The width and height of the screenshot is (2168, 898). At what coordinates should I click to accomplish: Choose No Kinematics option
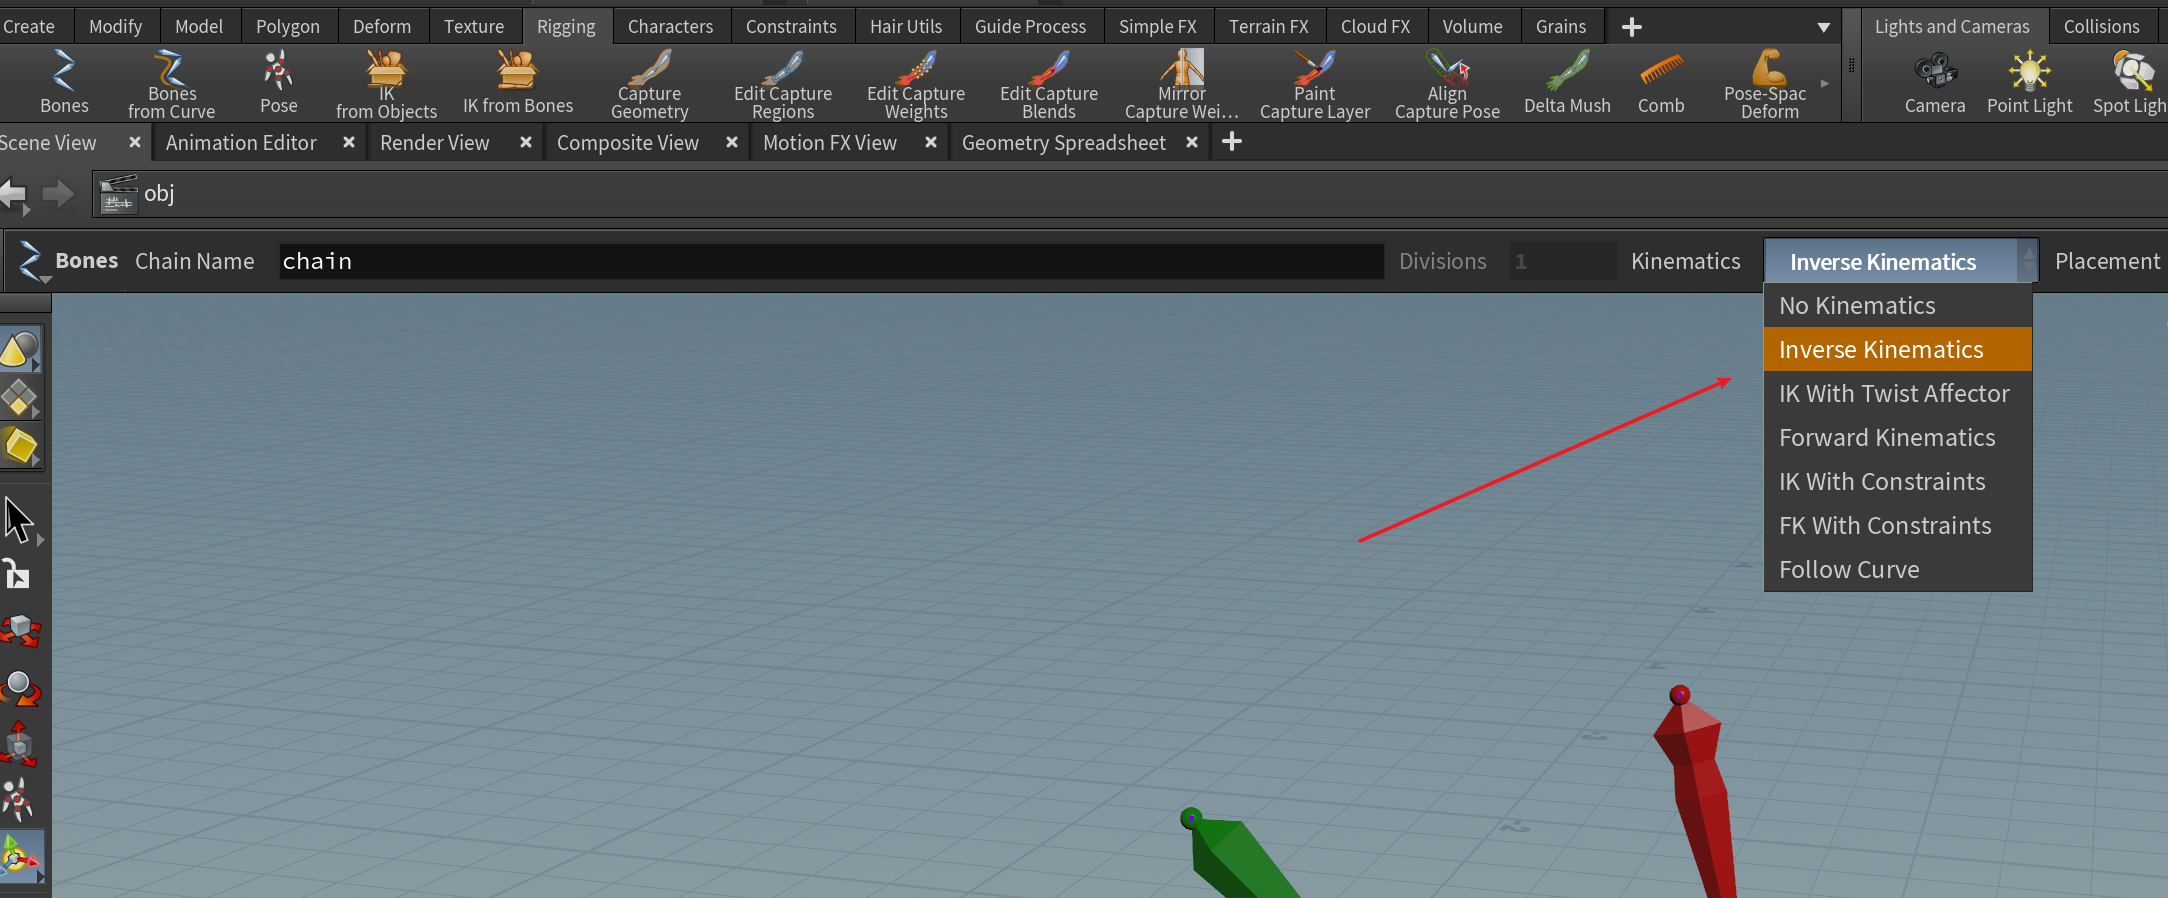coord(1898,306)
